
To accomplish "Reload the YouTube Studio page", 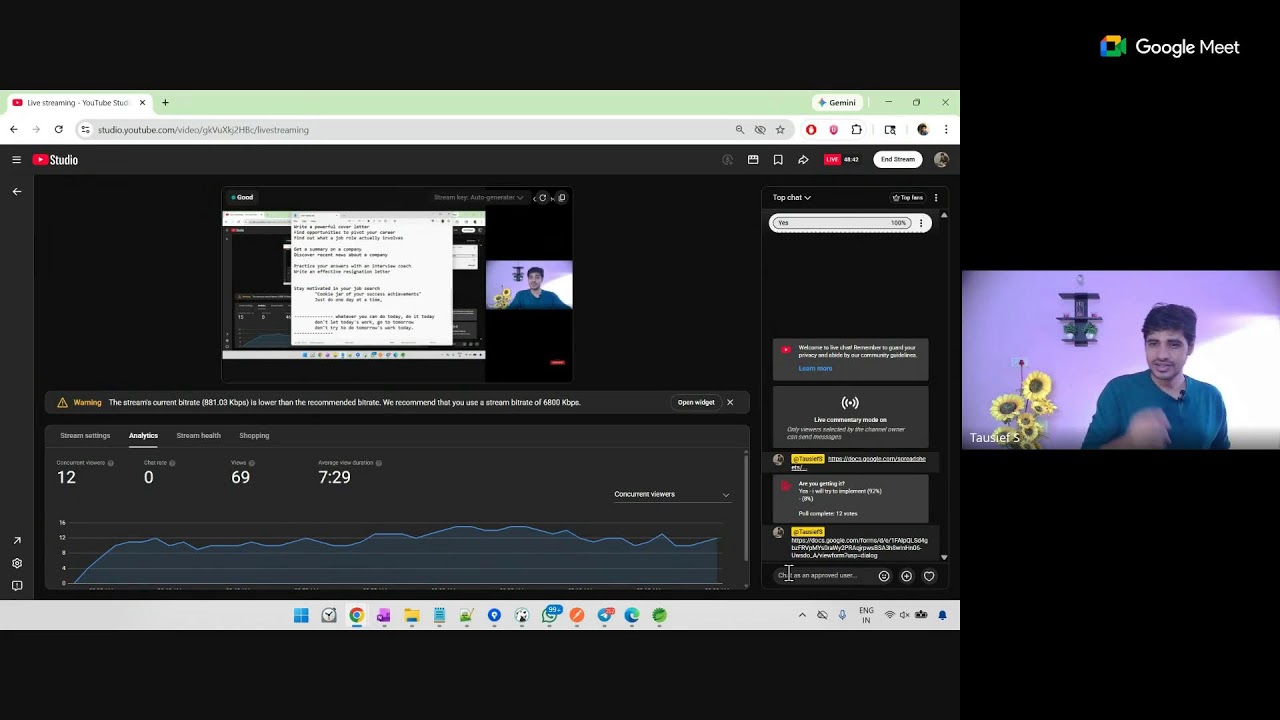I will [x=58, y=129].
